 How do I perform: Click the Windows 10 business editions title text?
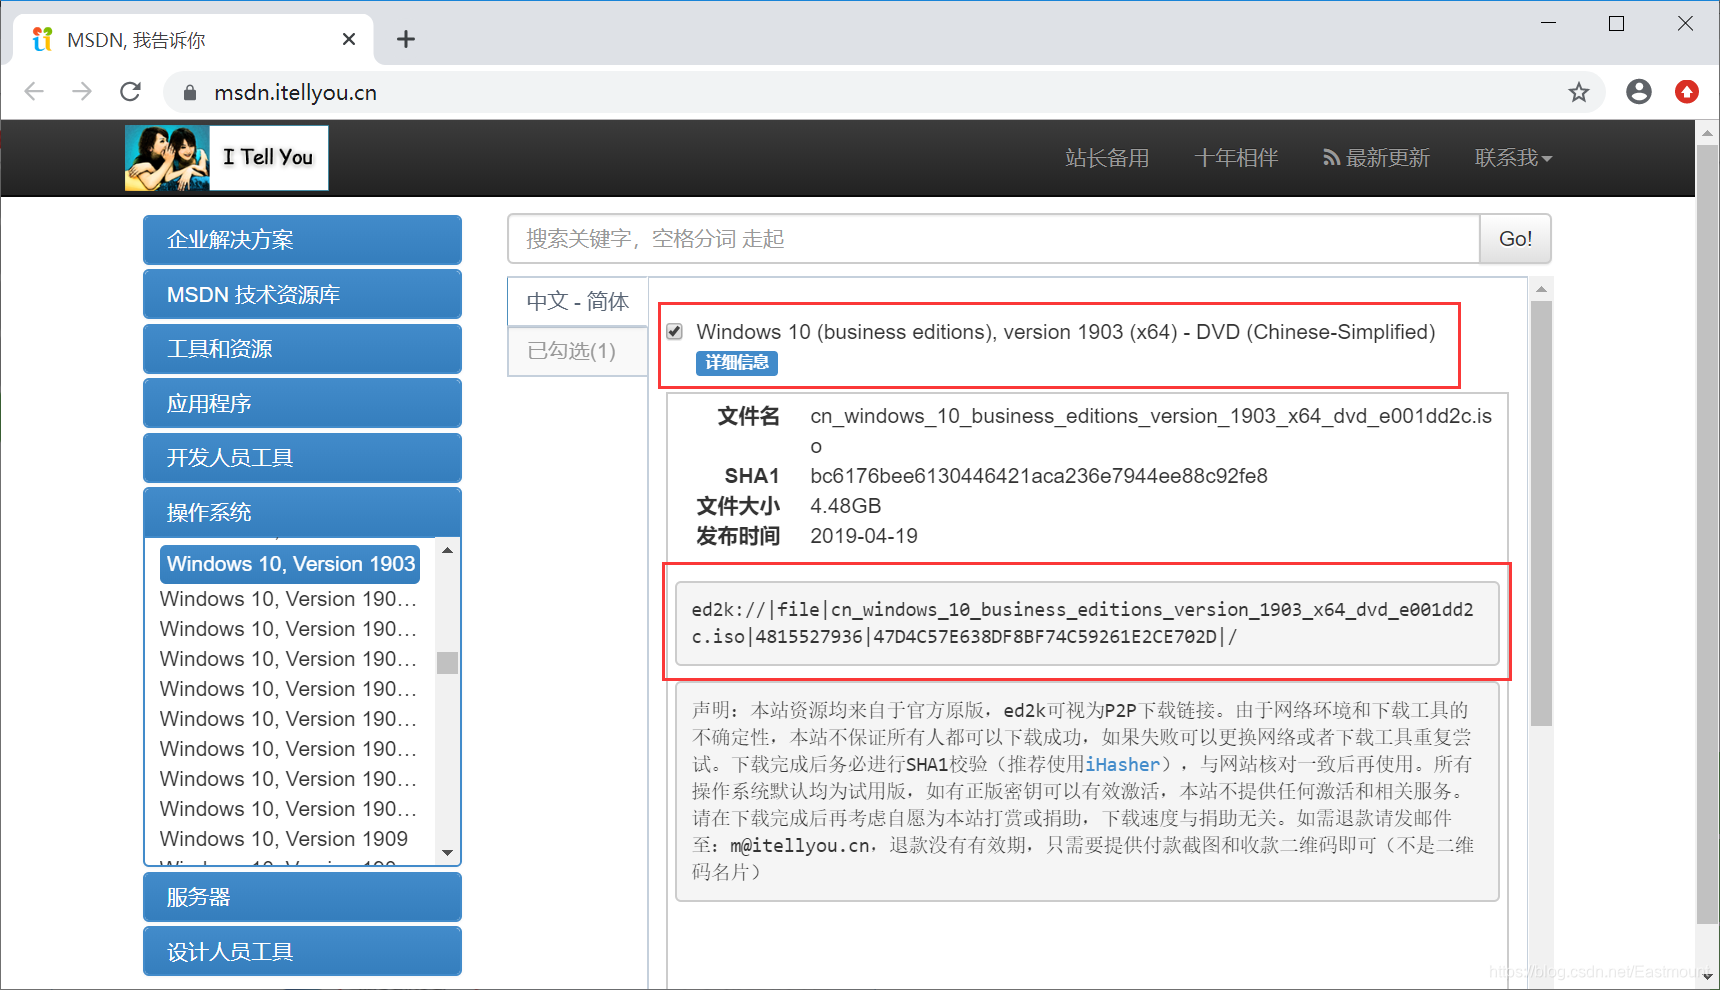point(1066,332)
